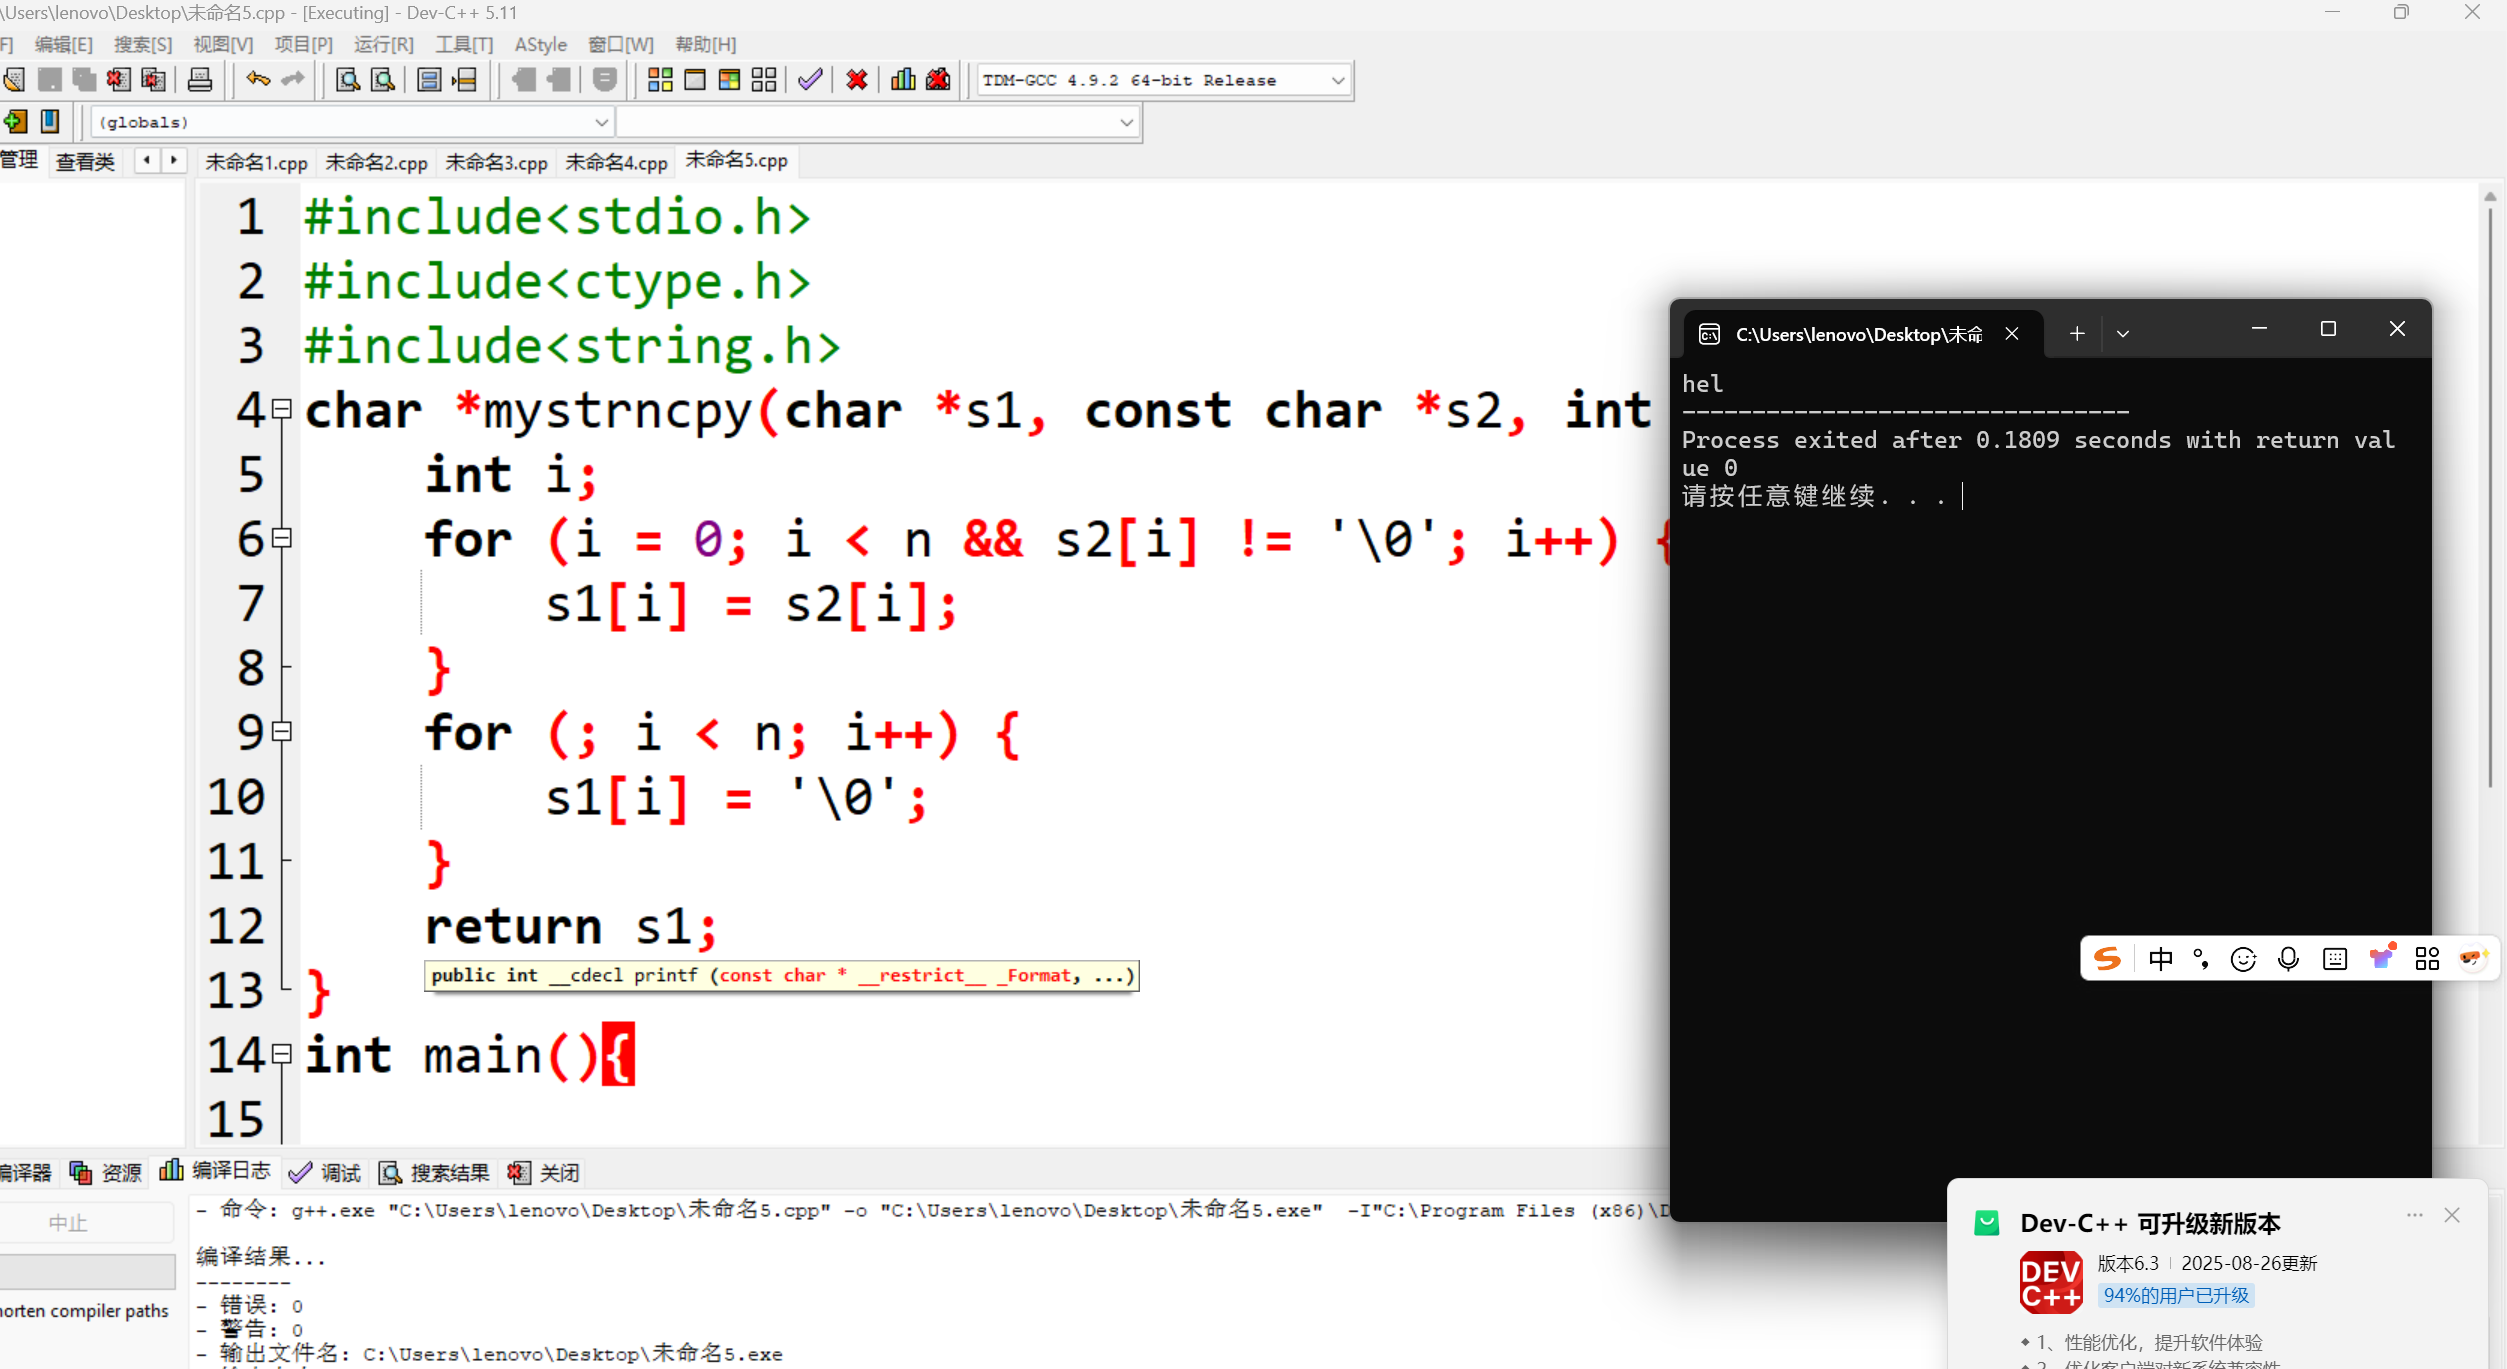Click the Find magnifier toolbar icon

coord(347,80)
